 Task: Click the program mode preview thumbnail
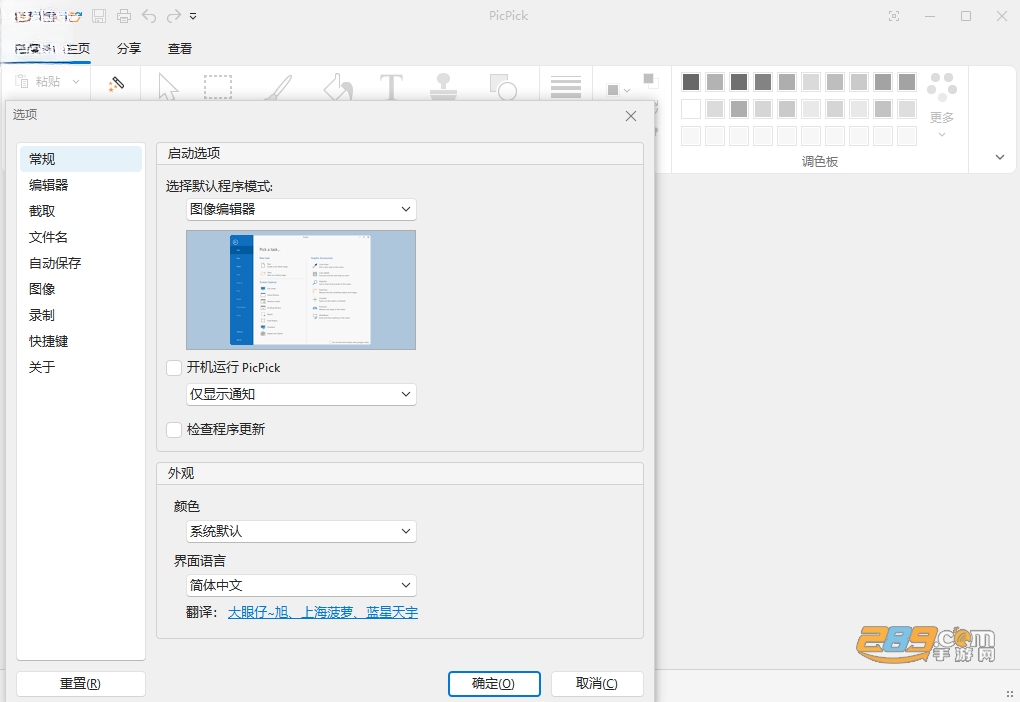point(301,290)
